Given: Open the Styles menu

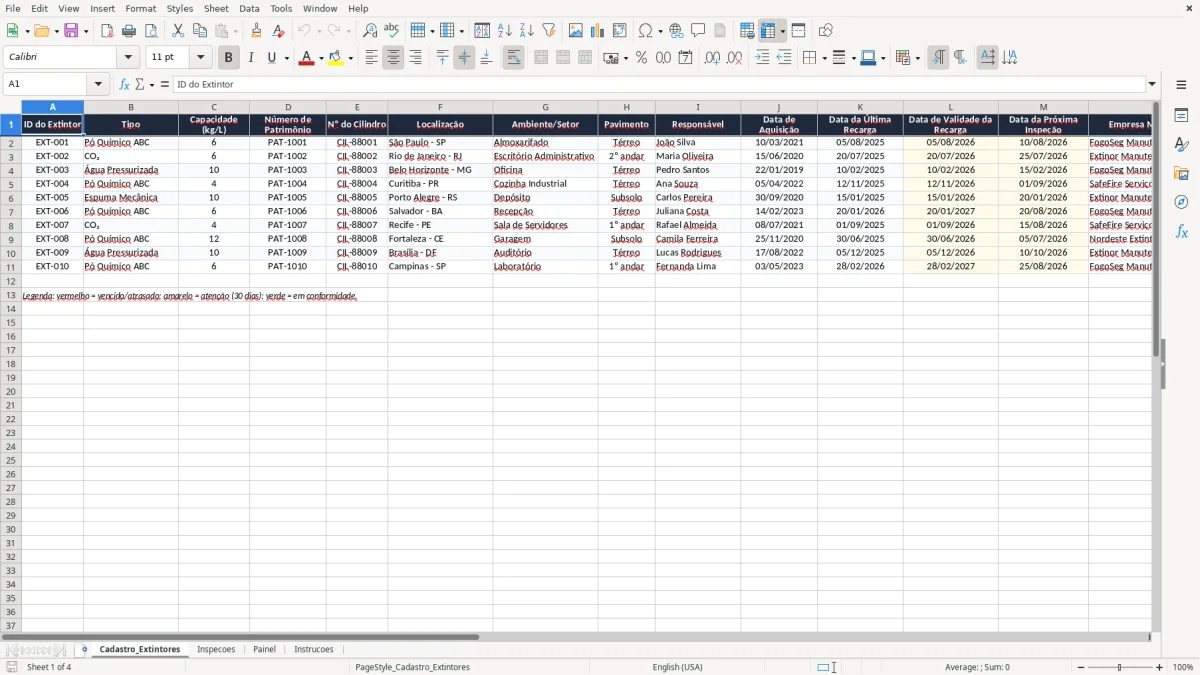Looking at the screenshot, I should click(x=180, y=8).
